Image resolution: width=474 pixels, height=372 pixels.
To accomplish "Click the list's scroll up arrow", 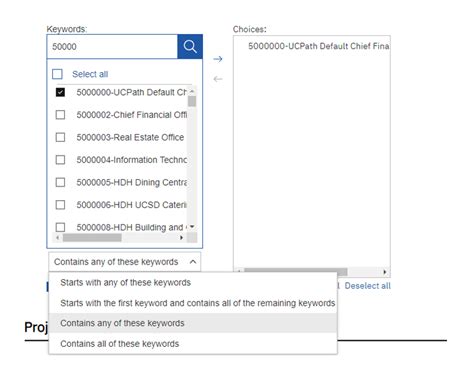I will (192, 91).
